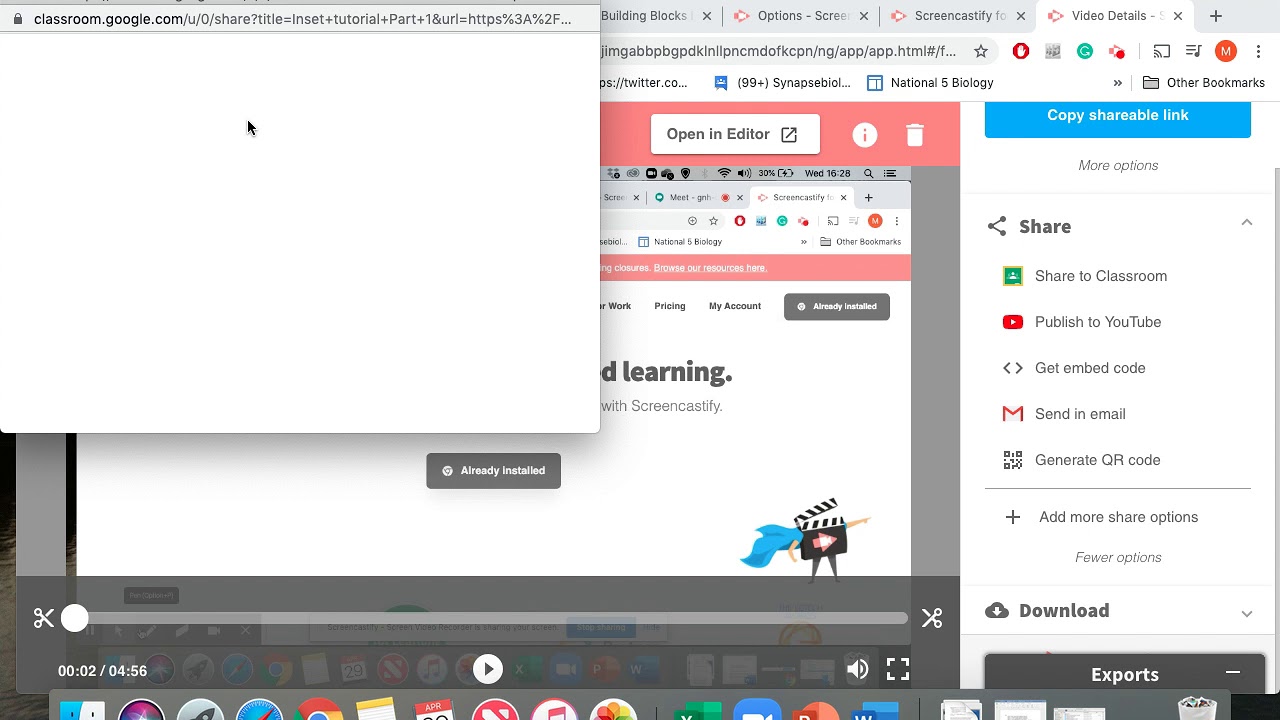
Task: Publish to YouTube
Action: (x=1097, y=322)
